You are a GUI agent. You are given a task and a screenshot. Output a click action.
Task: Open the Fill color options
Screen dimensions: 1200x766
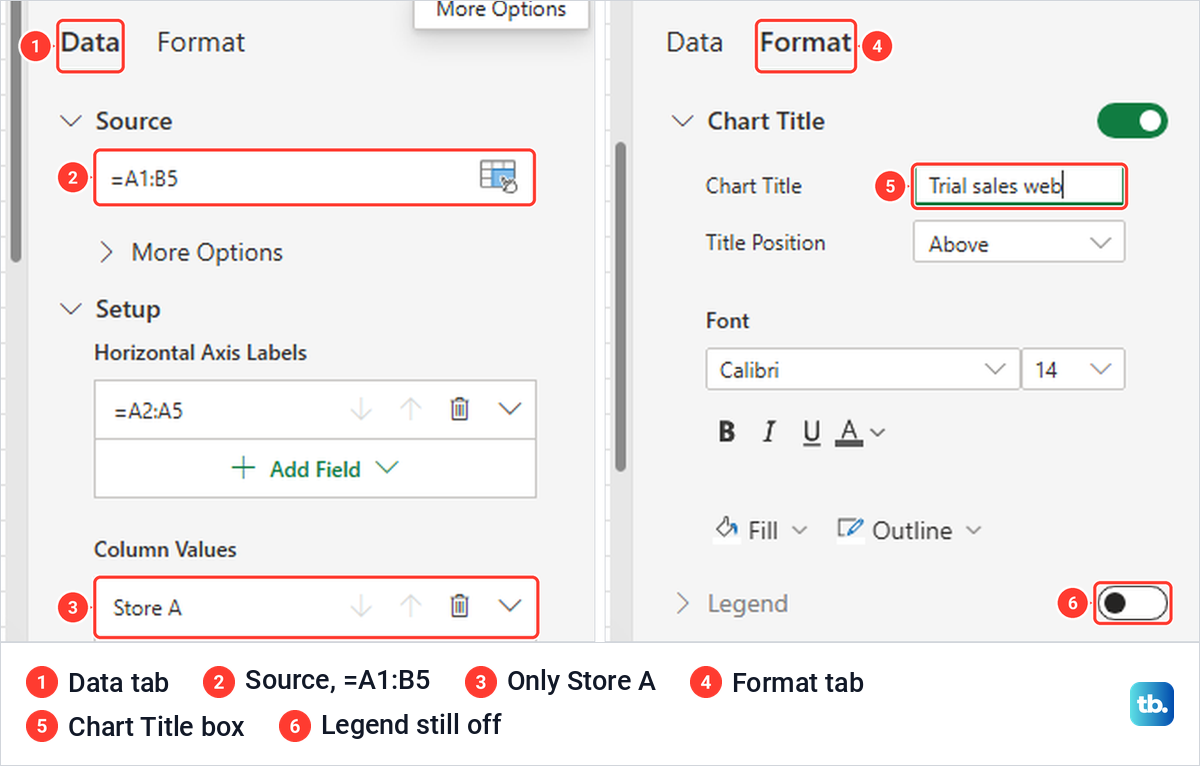coord(761,530)
